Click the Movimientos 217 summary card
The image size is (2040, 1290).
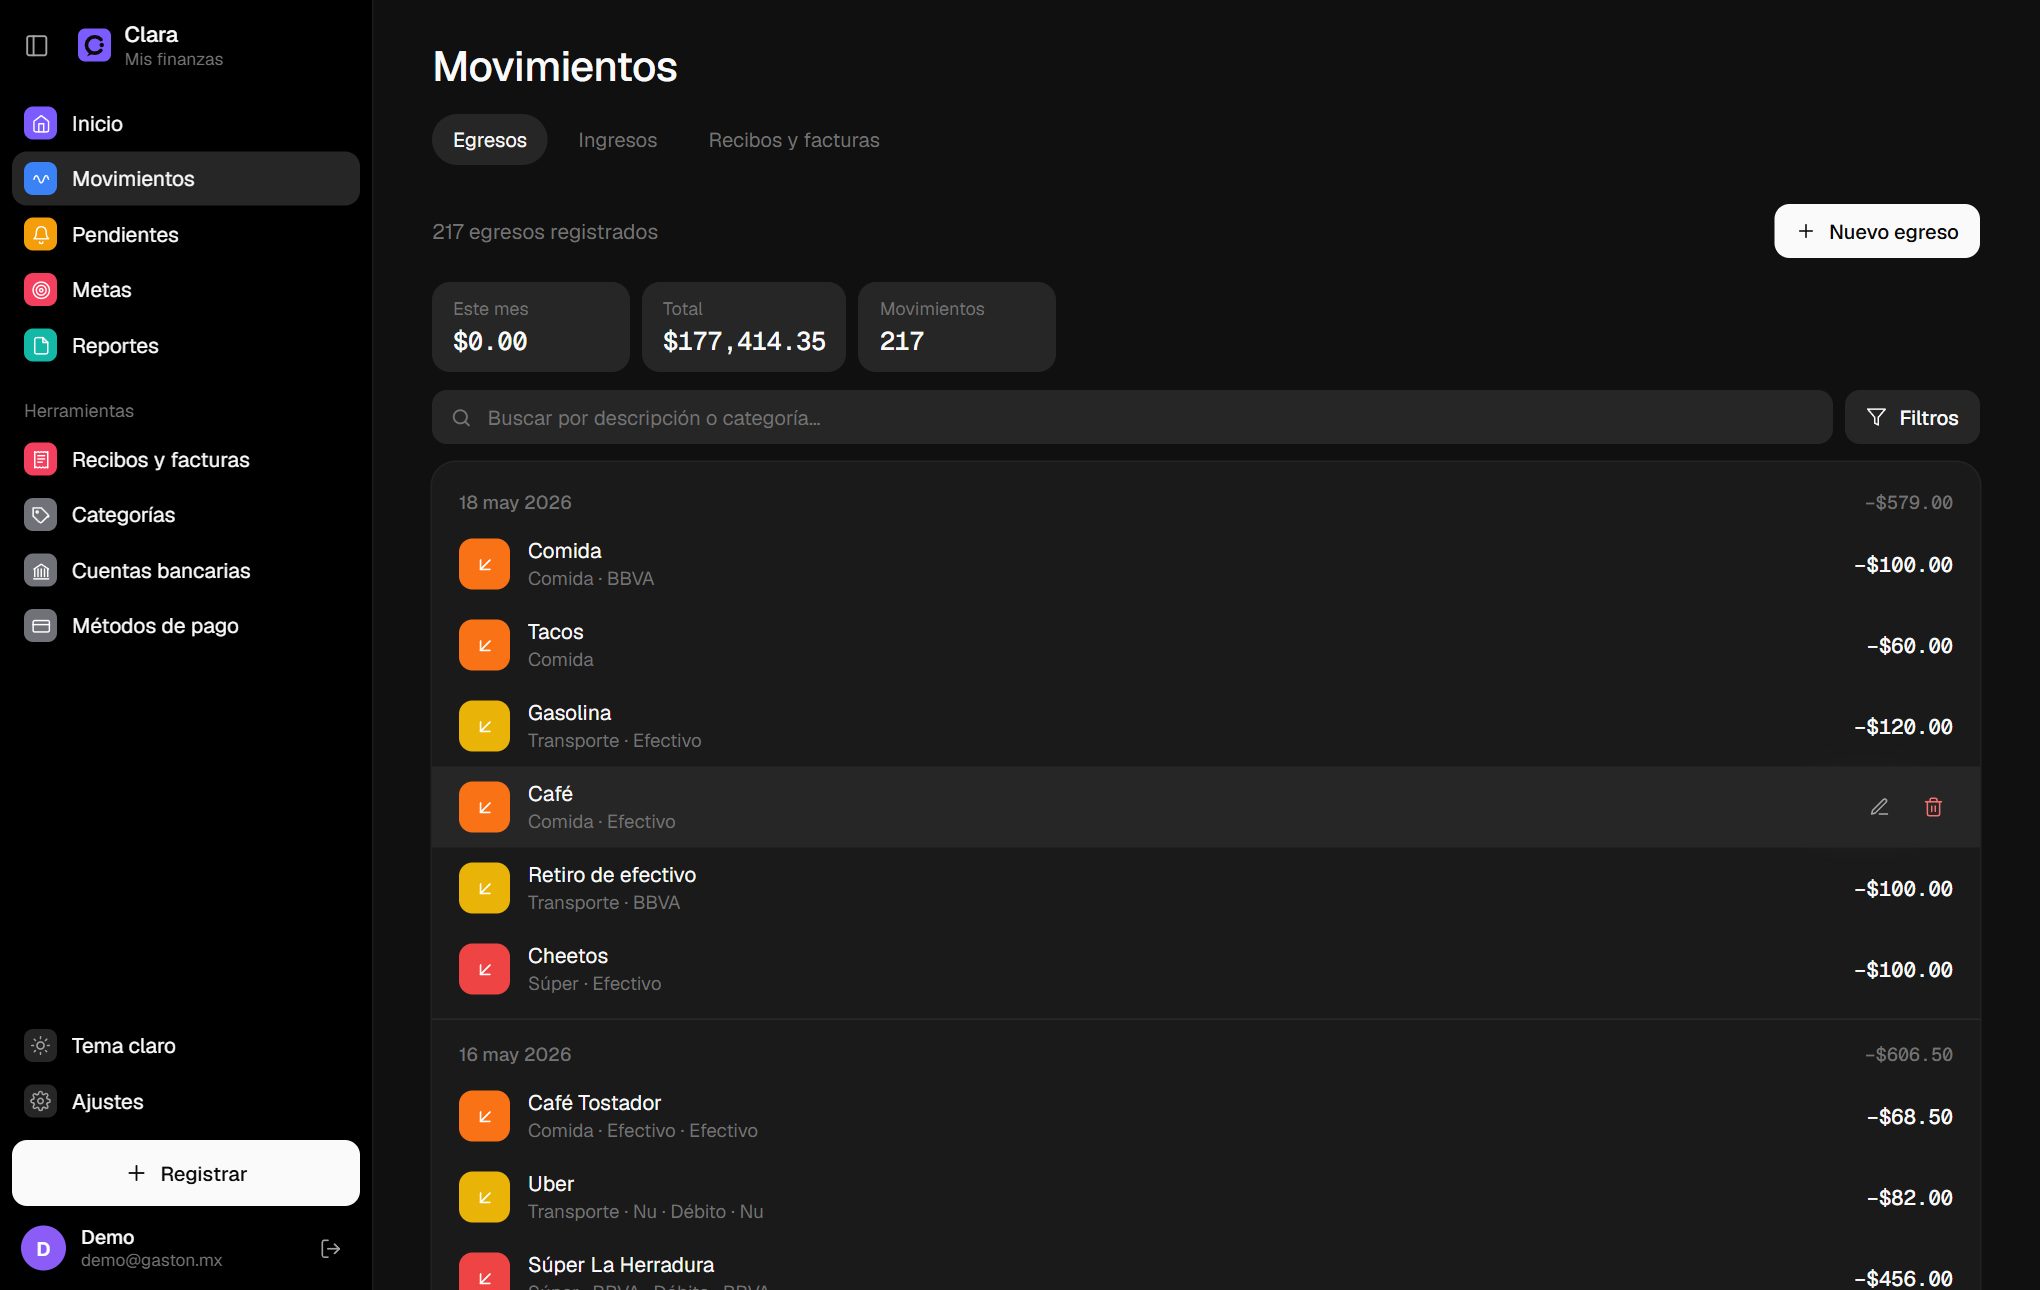(957, 327)
